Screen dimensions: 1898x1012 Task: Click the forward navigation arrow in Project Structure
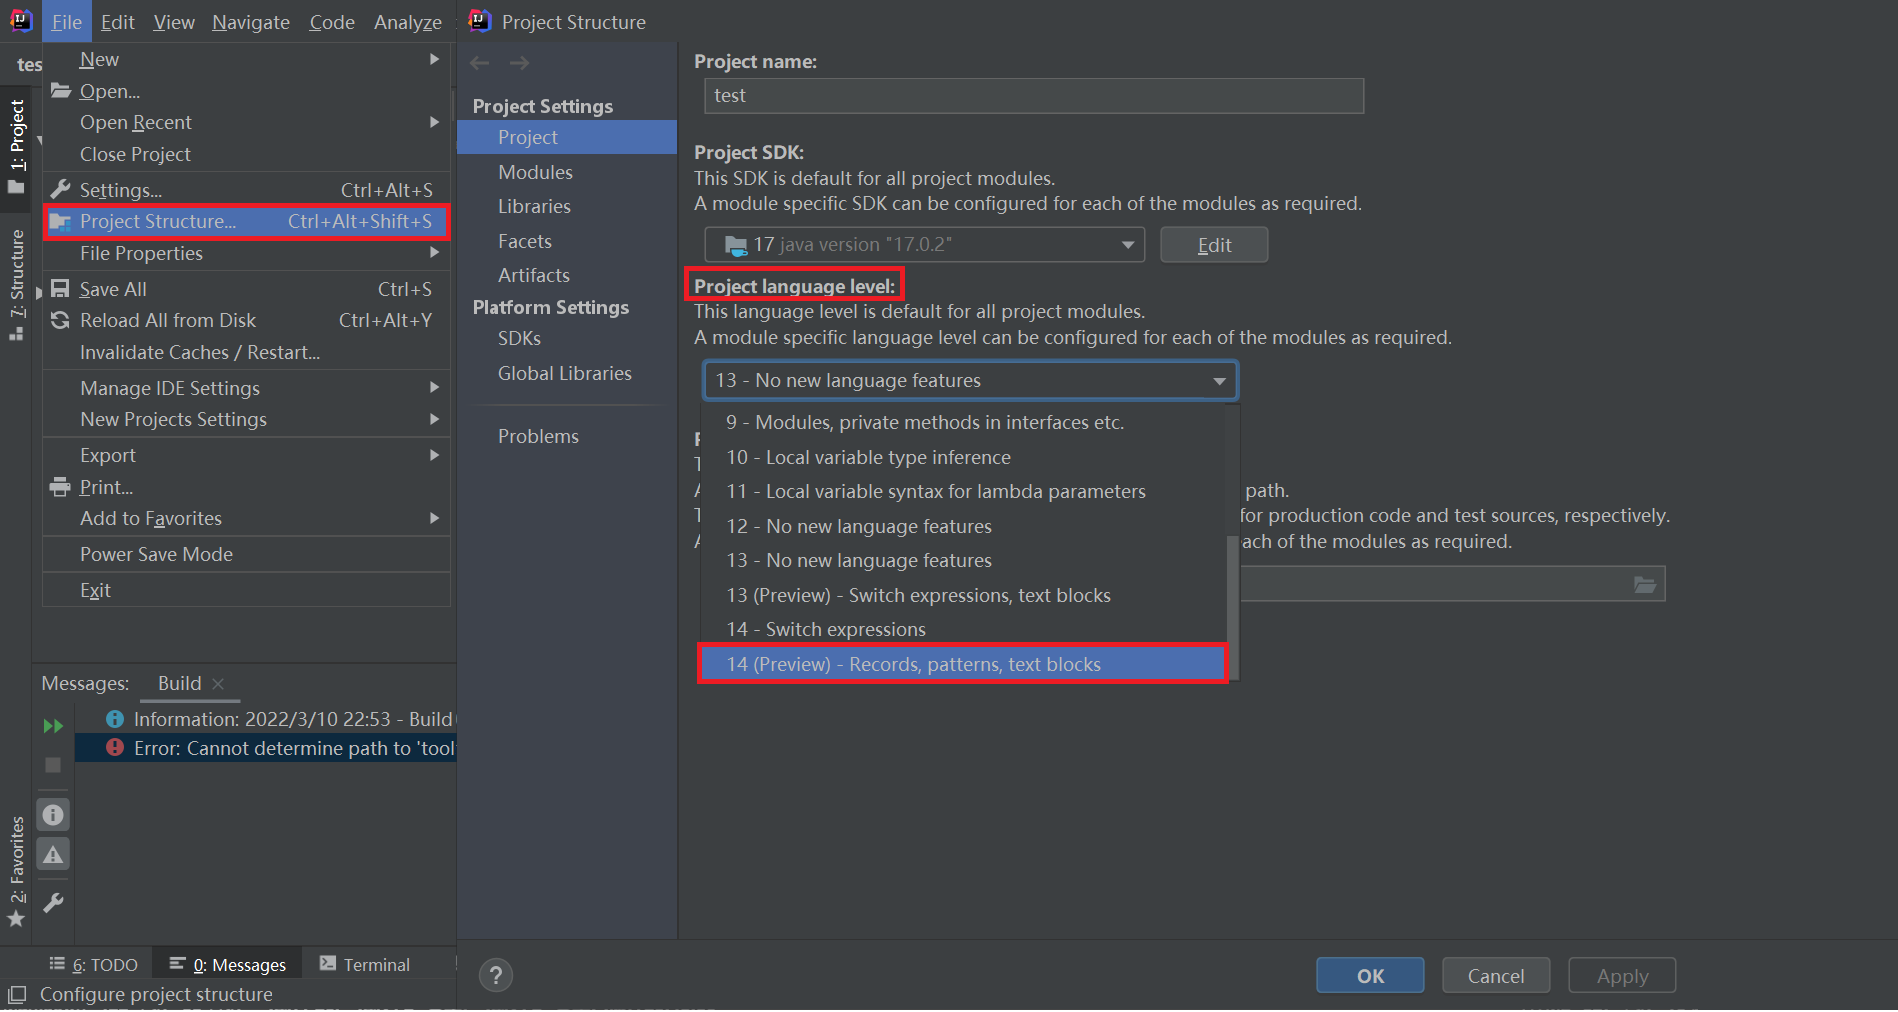519,62
